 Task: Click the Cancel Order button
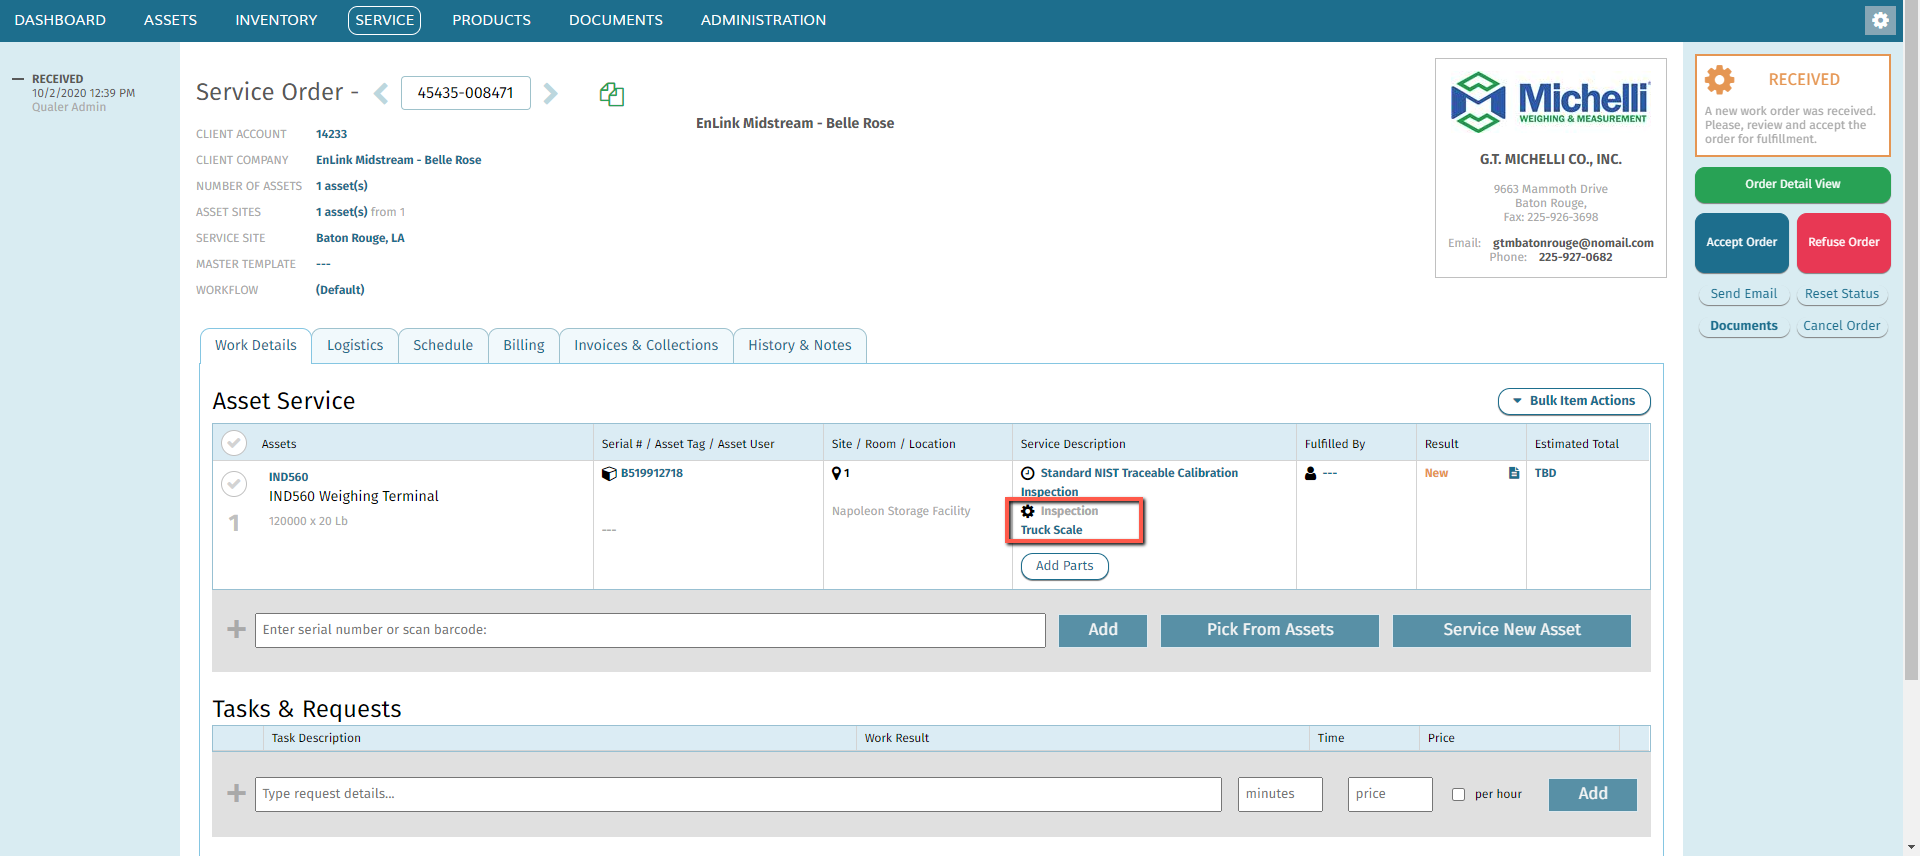point(1841,326)
